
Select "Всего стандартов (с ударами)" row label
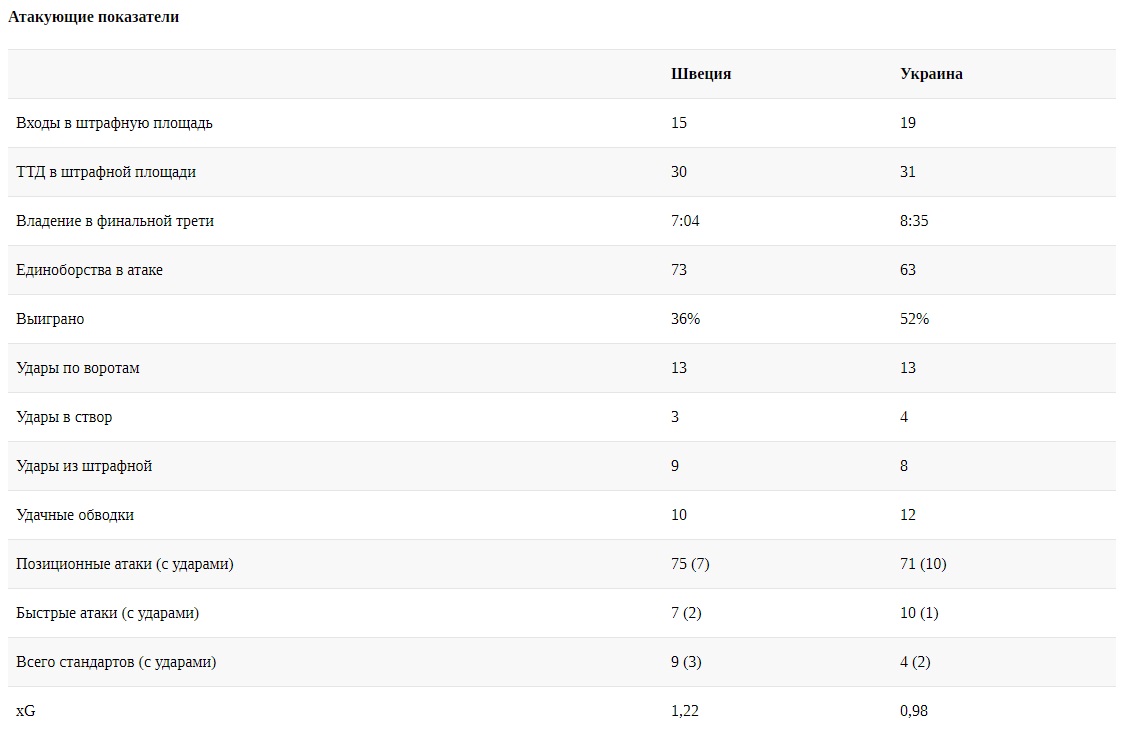click(116, 662)
